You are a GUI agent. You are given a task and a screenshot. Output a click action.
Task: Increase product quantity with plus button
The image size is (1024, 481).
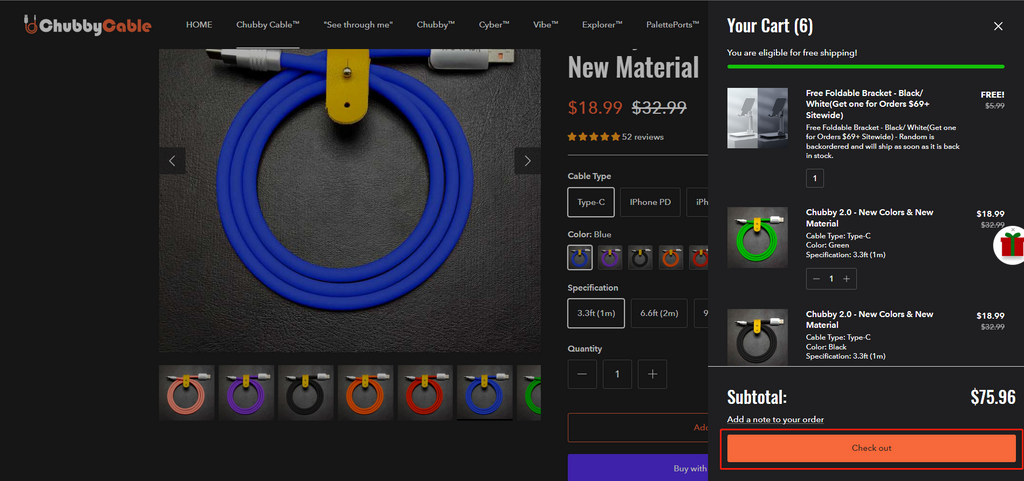click(652, 374)
